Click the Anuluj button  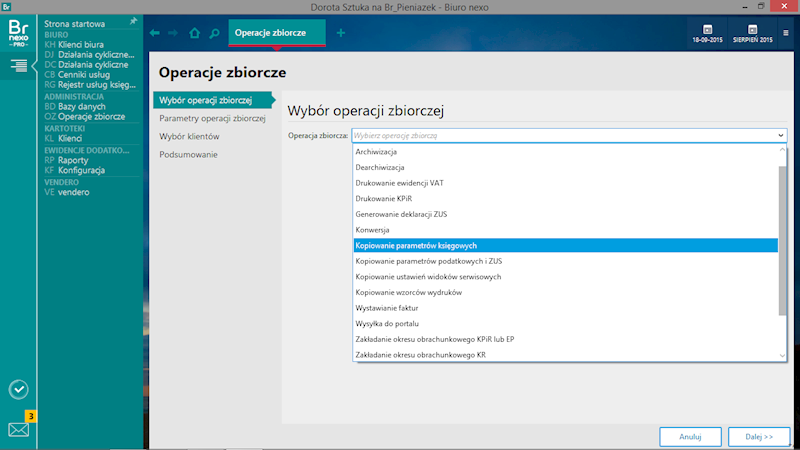[690, 437]
